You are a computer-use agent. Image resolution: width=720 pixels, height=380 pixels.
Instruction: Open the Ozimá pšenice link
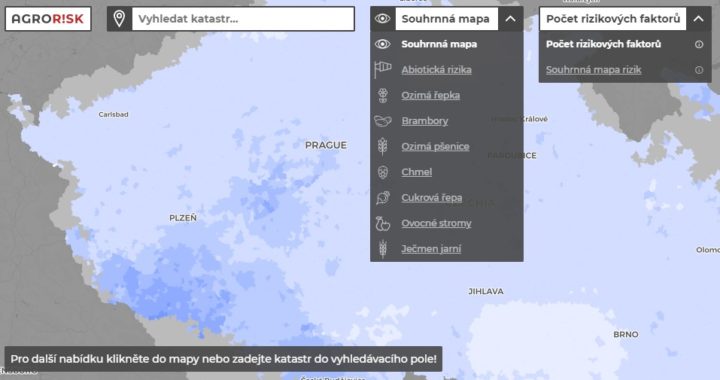(x=435, y=146)
